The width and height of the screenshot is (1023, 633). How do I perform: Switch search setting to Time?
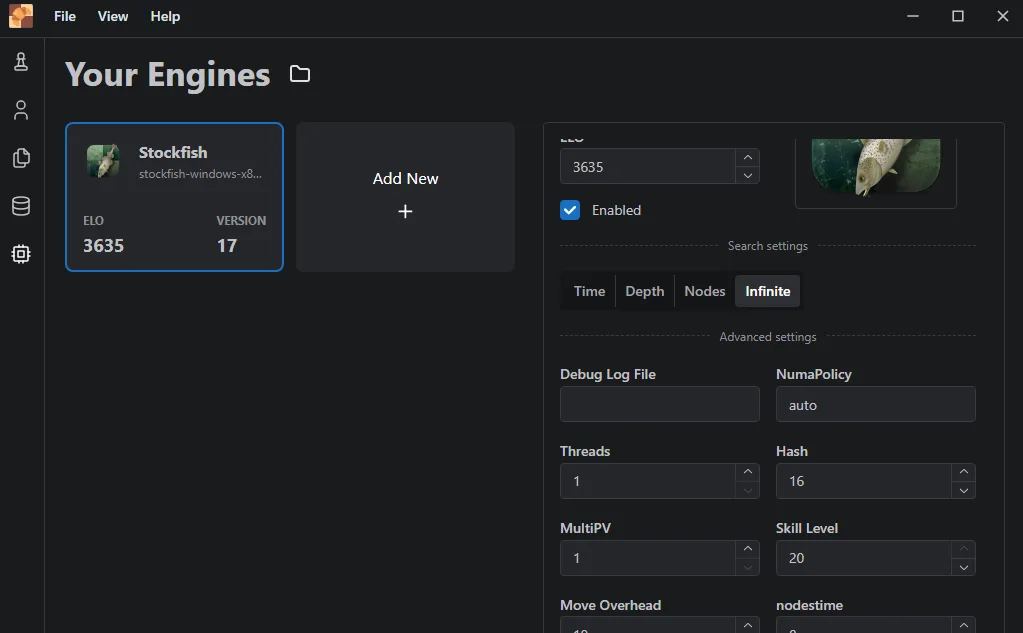[x=589, y=291]
